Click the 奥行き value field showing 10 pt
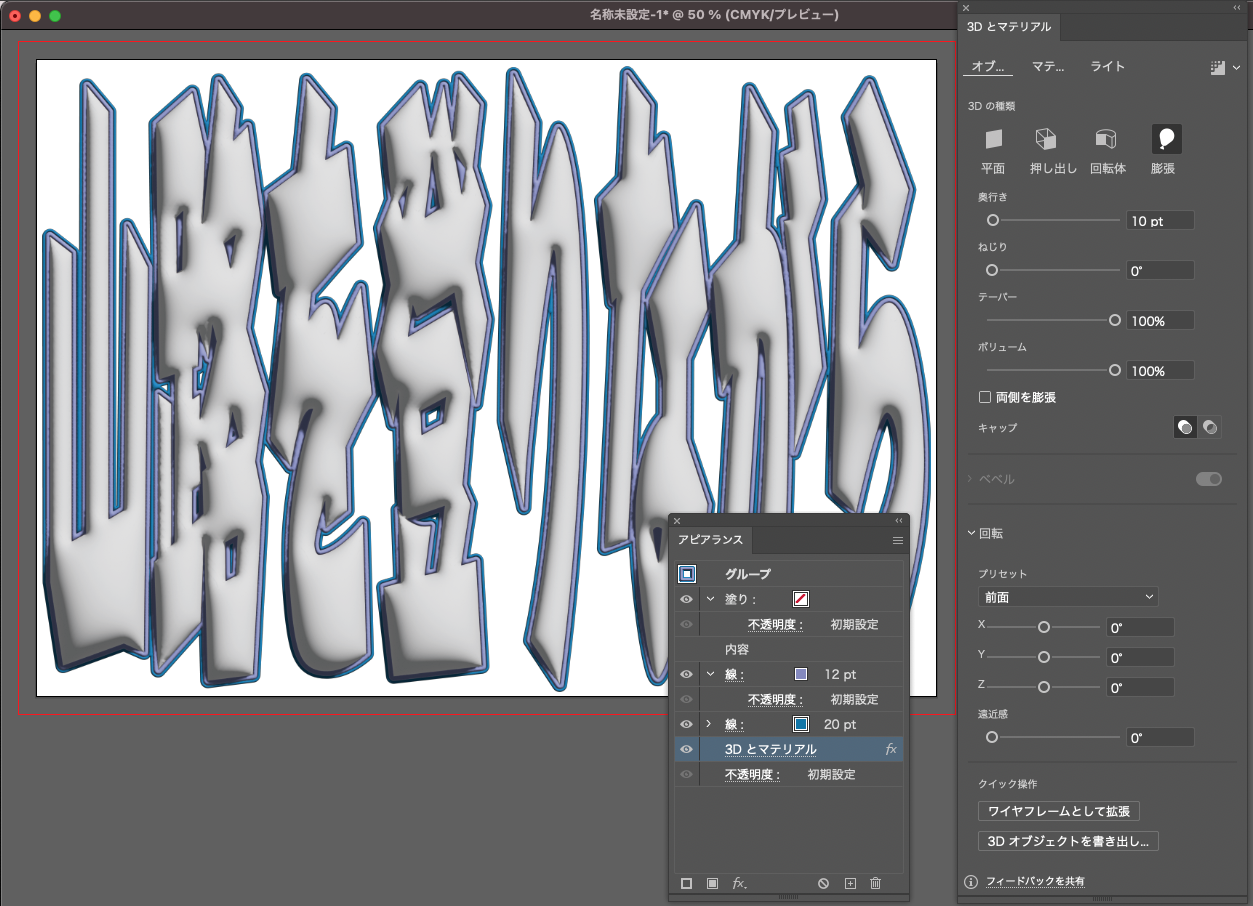The height and width of the screenshot is (906, 1253). pyautogui.click(x=1159, y=220)
